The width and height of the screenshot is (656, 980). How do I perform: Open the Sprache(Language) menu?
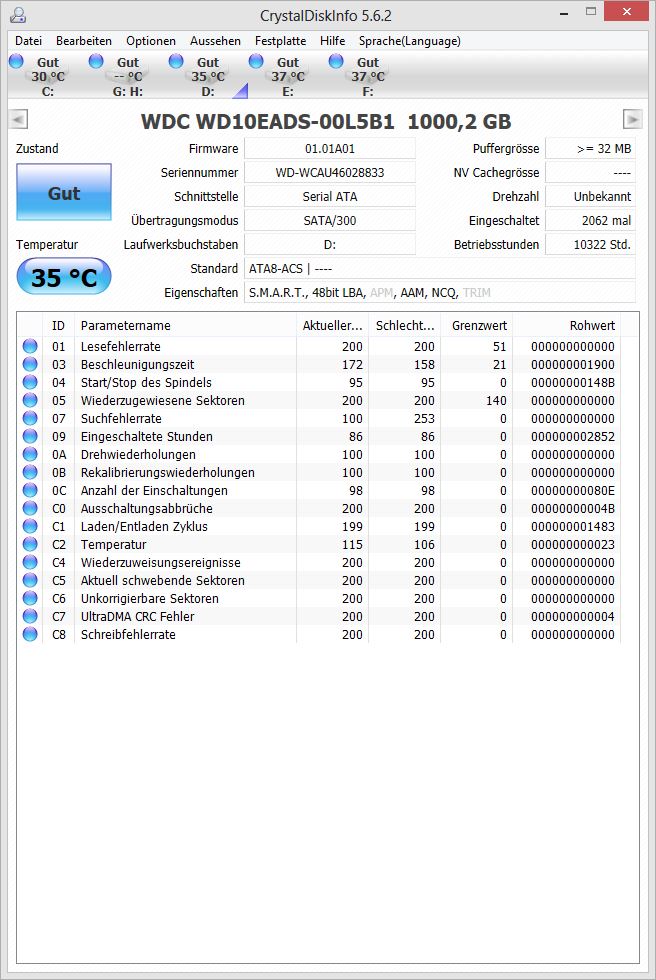pyautogui.click(x=410, y=41)
